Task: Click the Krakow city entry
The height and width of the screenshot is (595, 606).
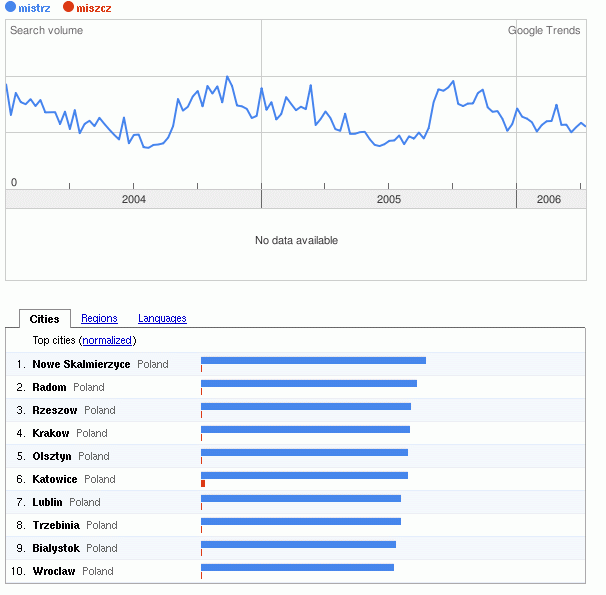Action: pyautogui.click(x=51, y=434)
